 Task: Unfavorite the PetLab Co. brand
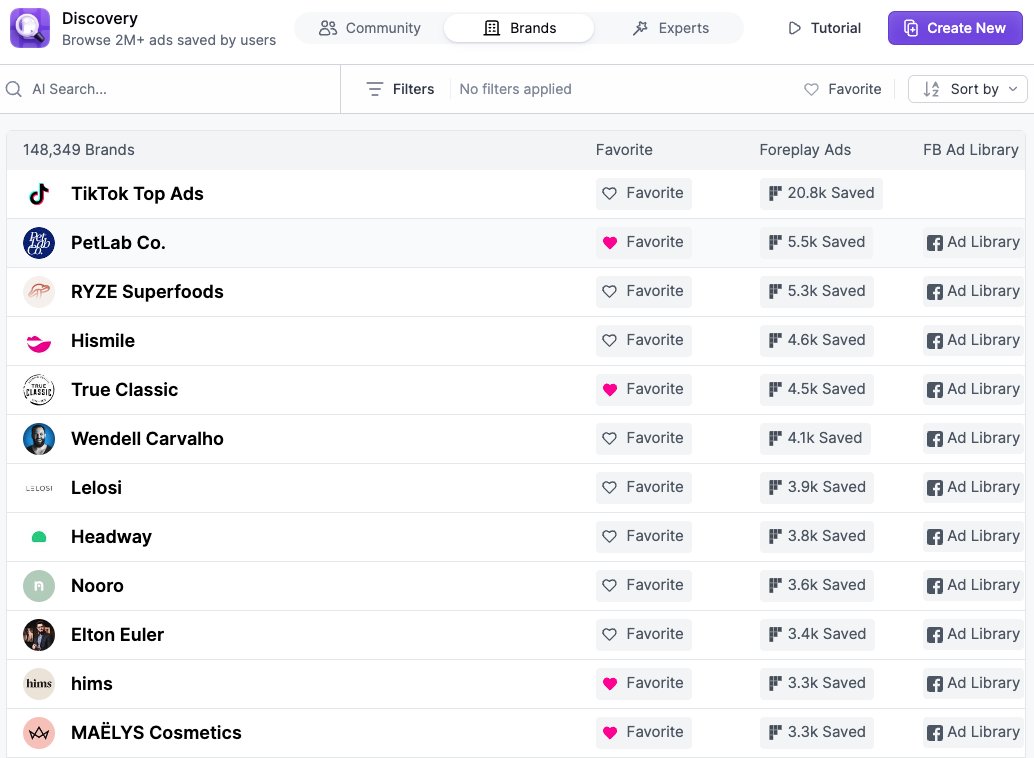coord(644,242)
